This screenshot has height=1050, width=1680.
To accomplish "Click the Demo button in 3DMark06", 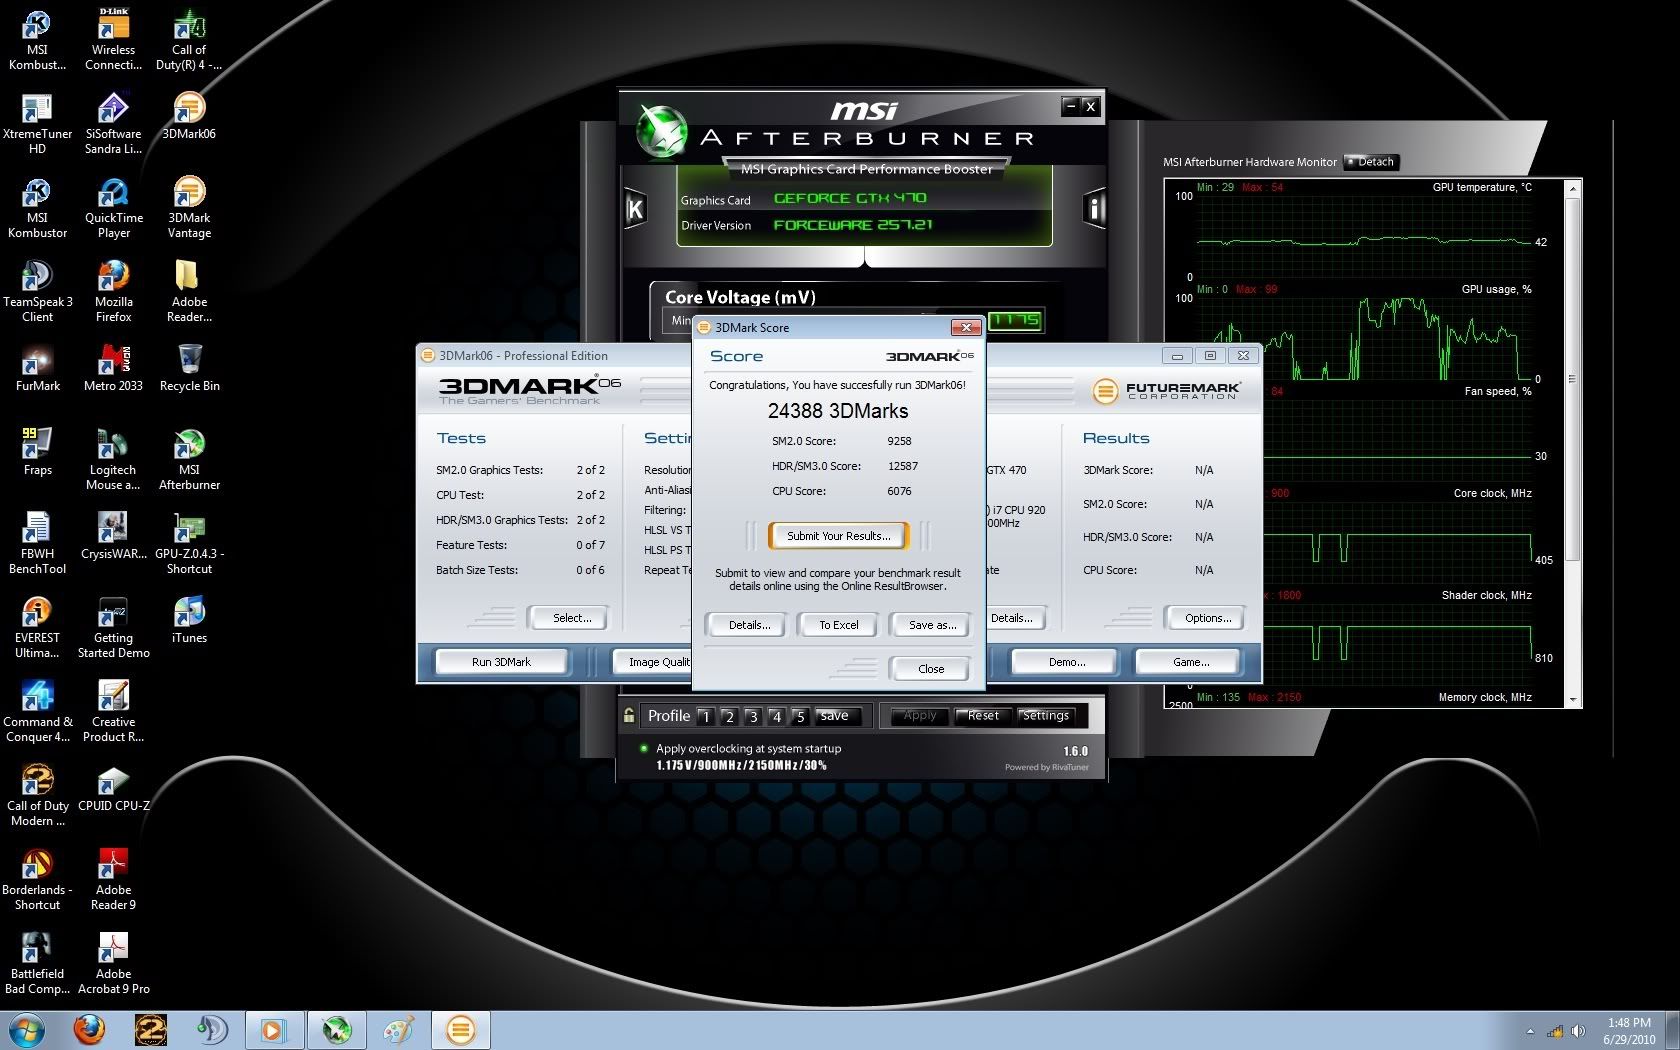I will point(1067,662).
